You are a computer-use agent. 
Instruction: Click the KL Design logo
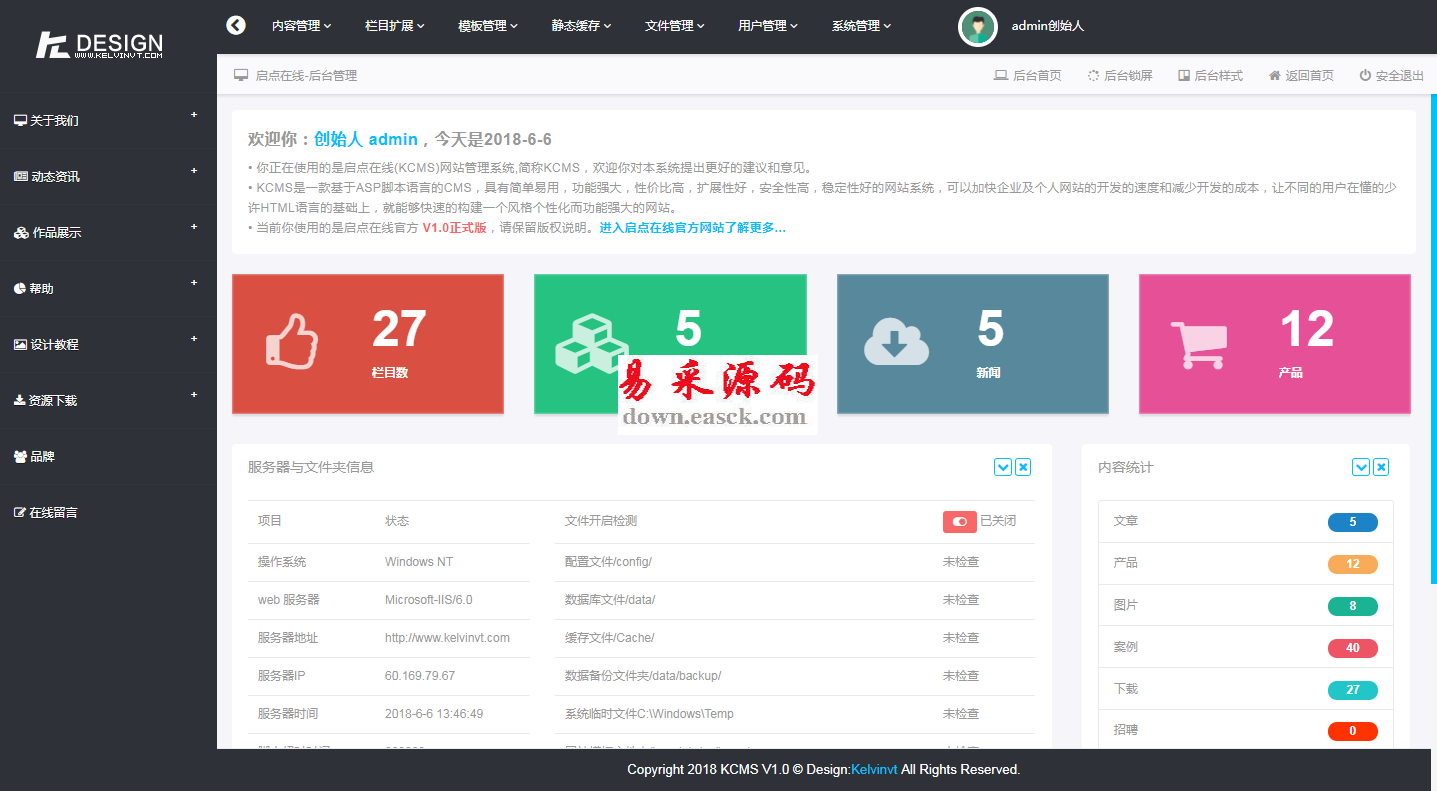(99, 45)
